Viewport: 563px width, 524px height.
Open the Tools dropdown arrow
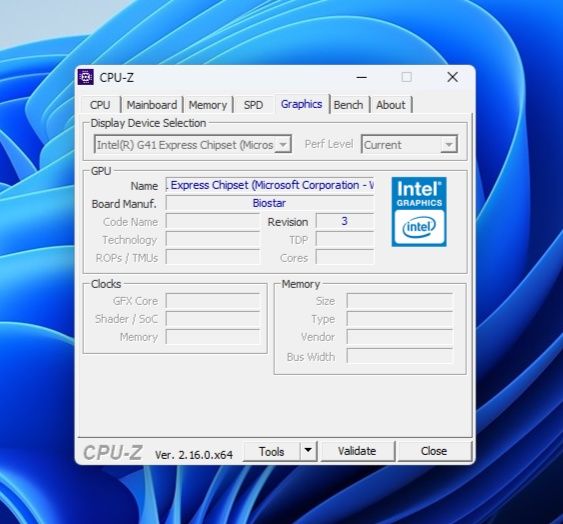(x=308, y=450)
